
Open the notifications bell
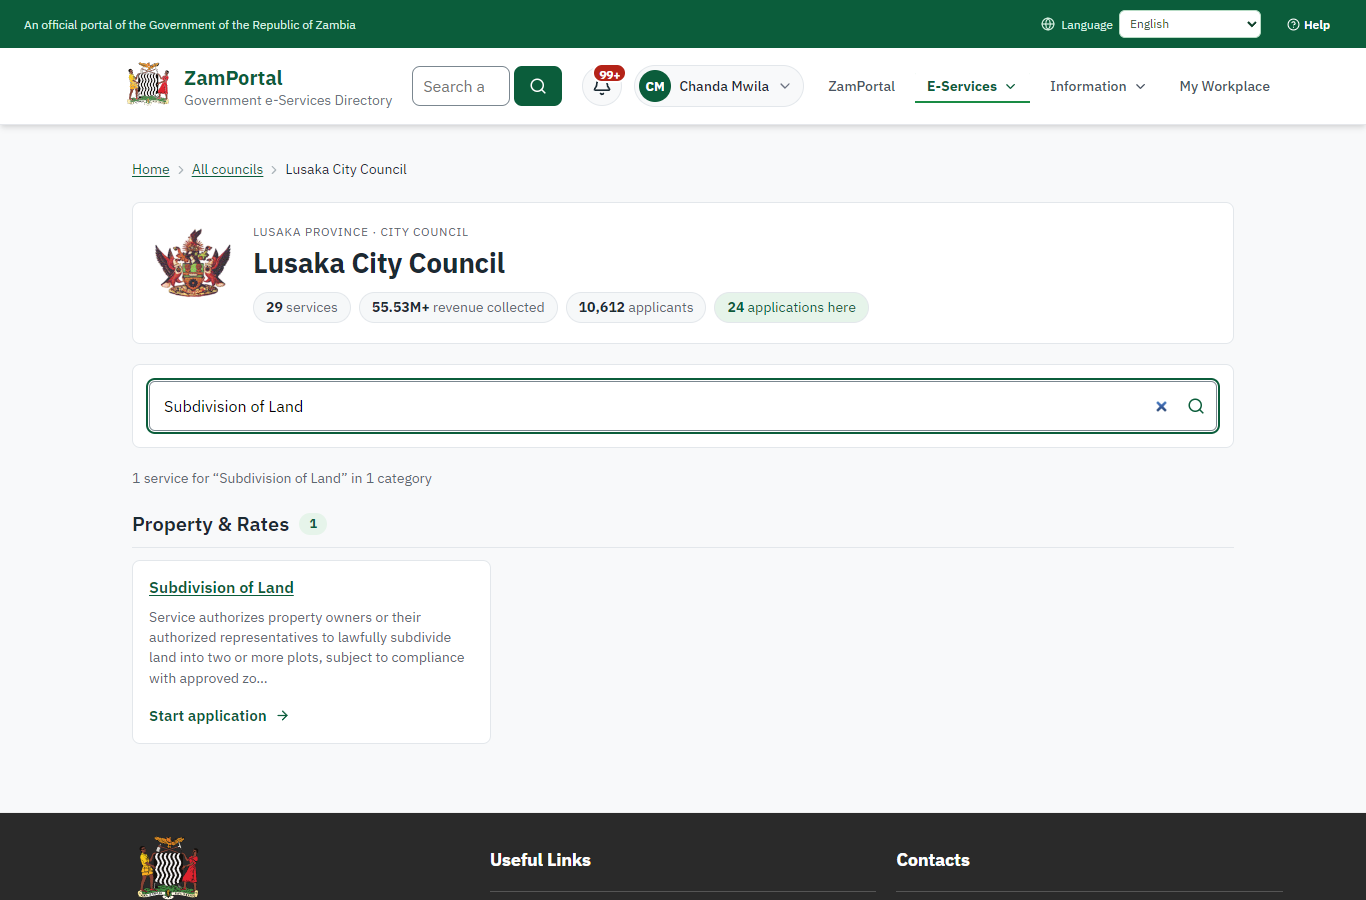(602, 86)
